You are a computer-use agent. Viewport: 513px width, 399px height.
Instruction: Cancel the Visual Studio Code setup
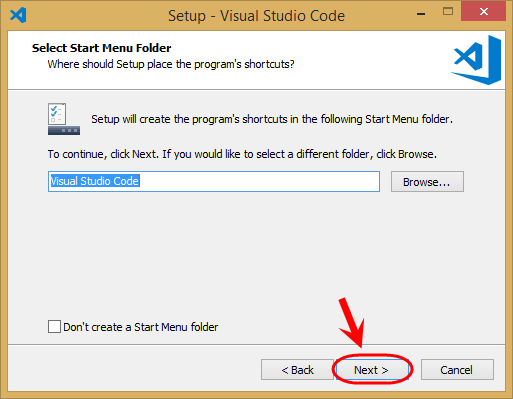(457, 370)
